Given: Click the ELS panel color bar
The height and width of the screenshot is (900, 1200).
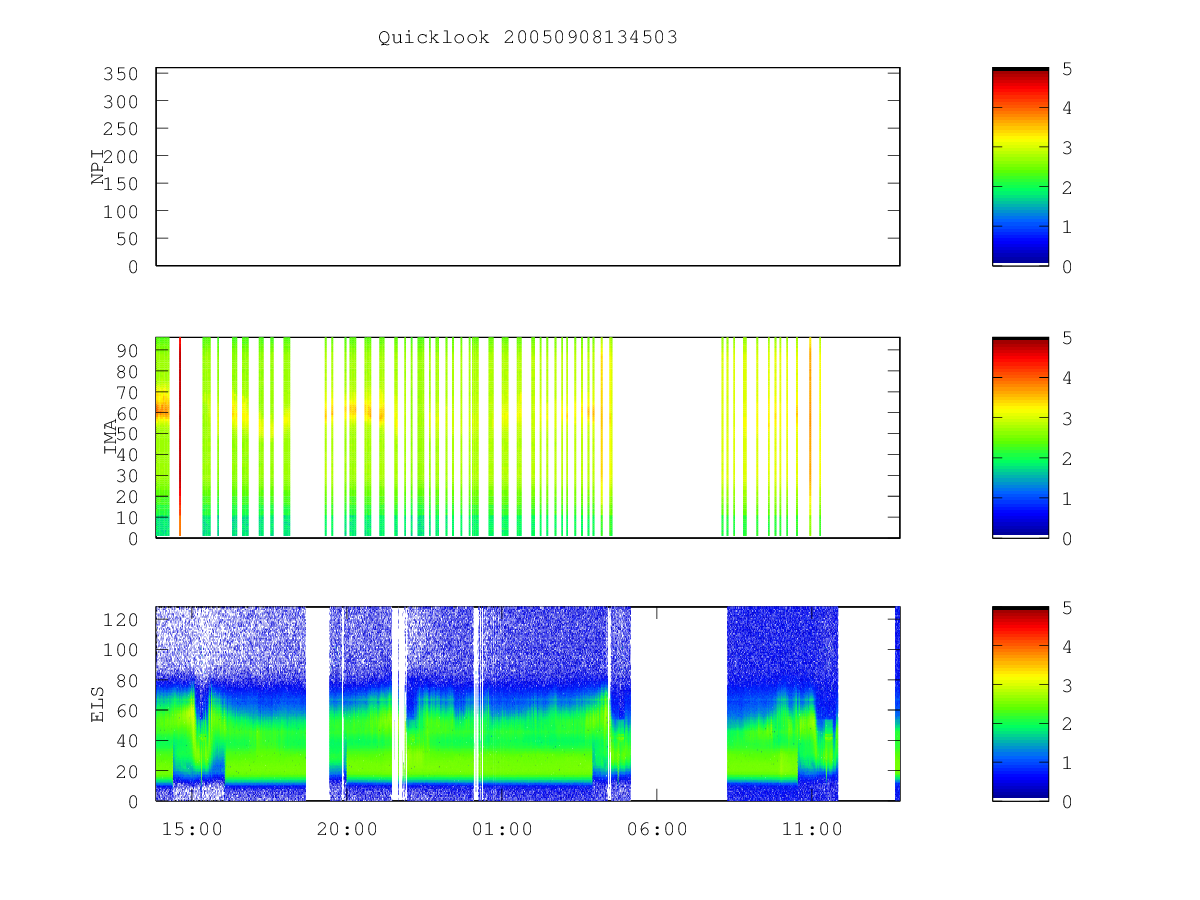Looking at the screenshot, I should [1020, 704].
